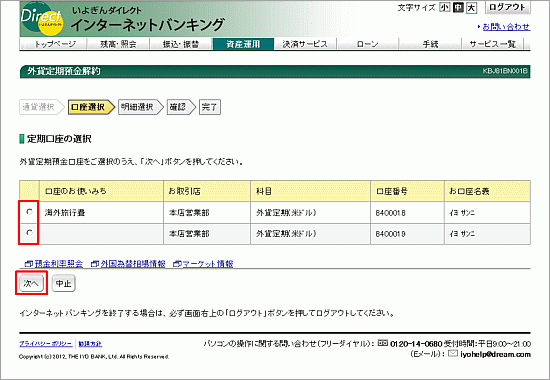This screenshot has width=550, height=380.
Task: Click account number 8400019
Action: (x=390, y=234)
